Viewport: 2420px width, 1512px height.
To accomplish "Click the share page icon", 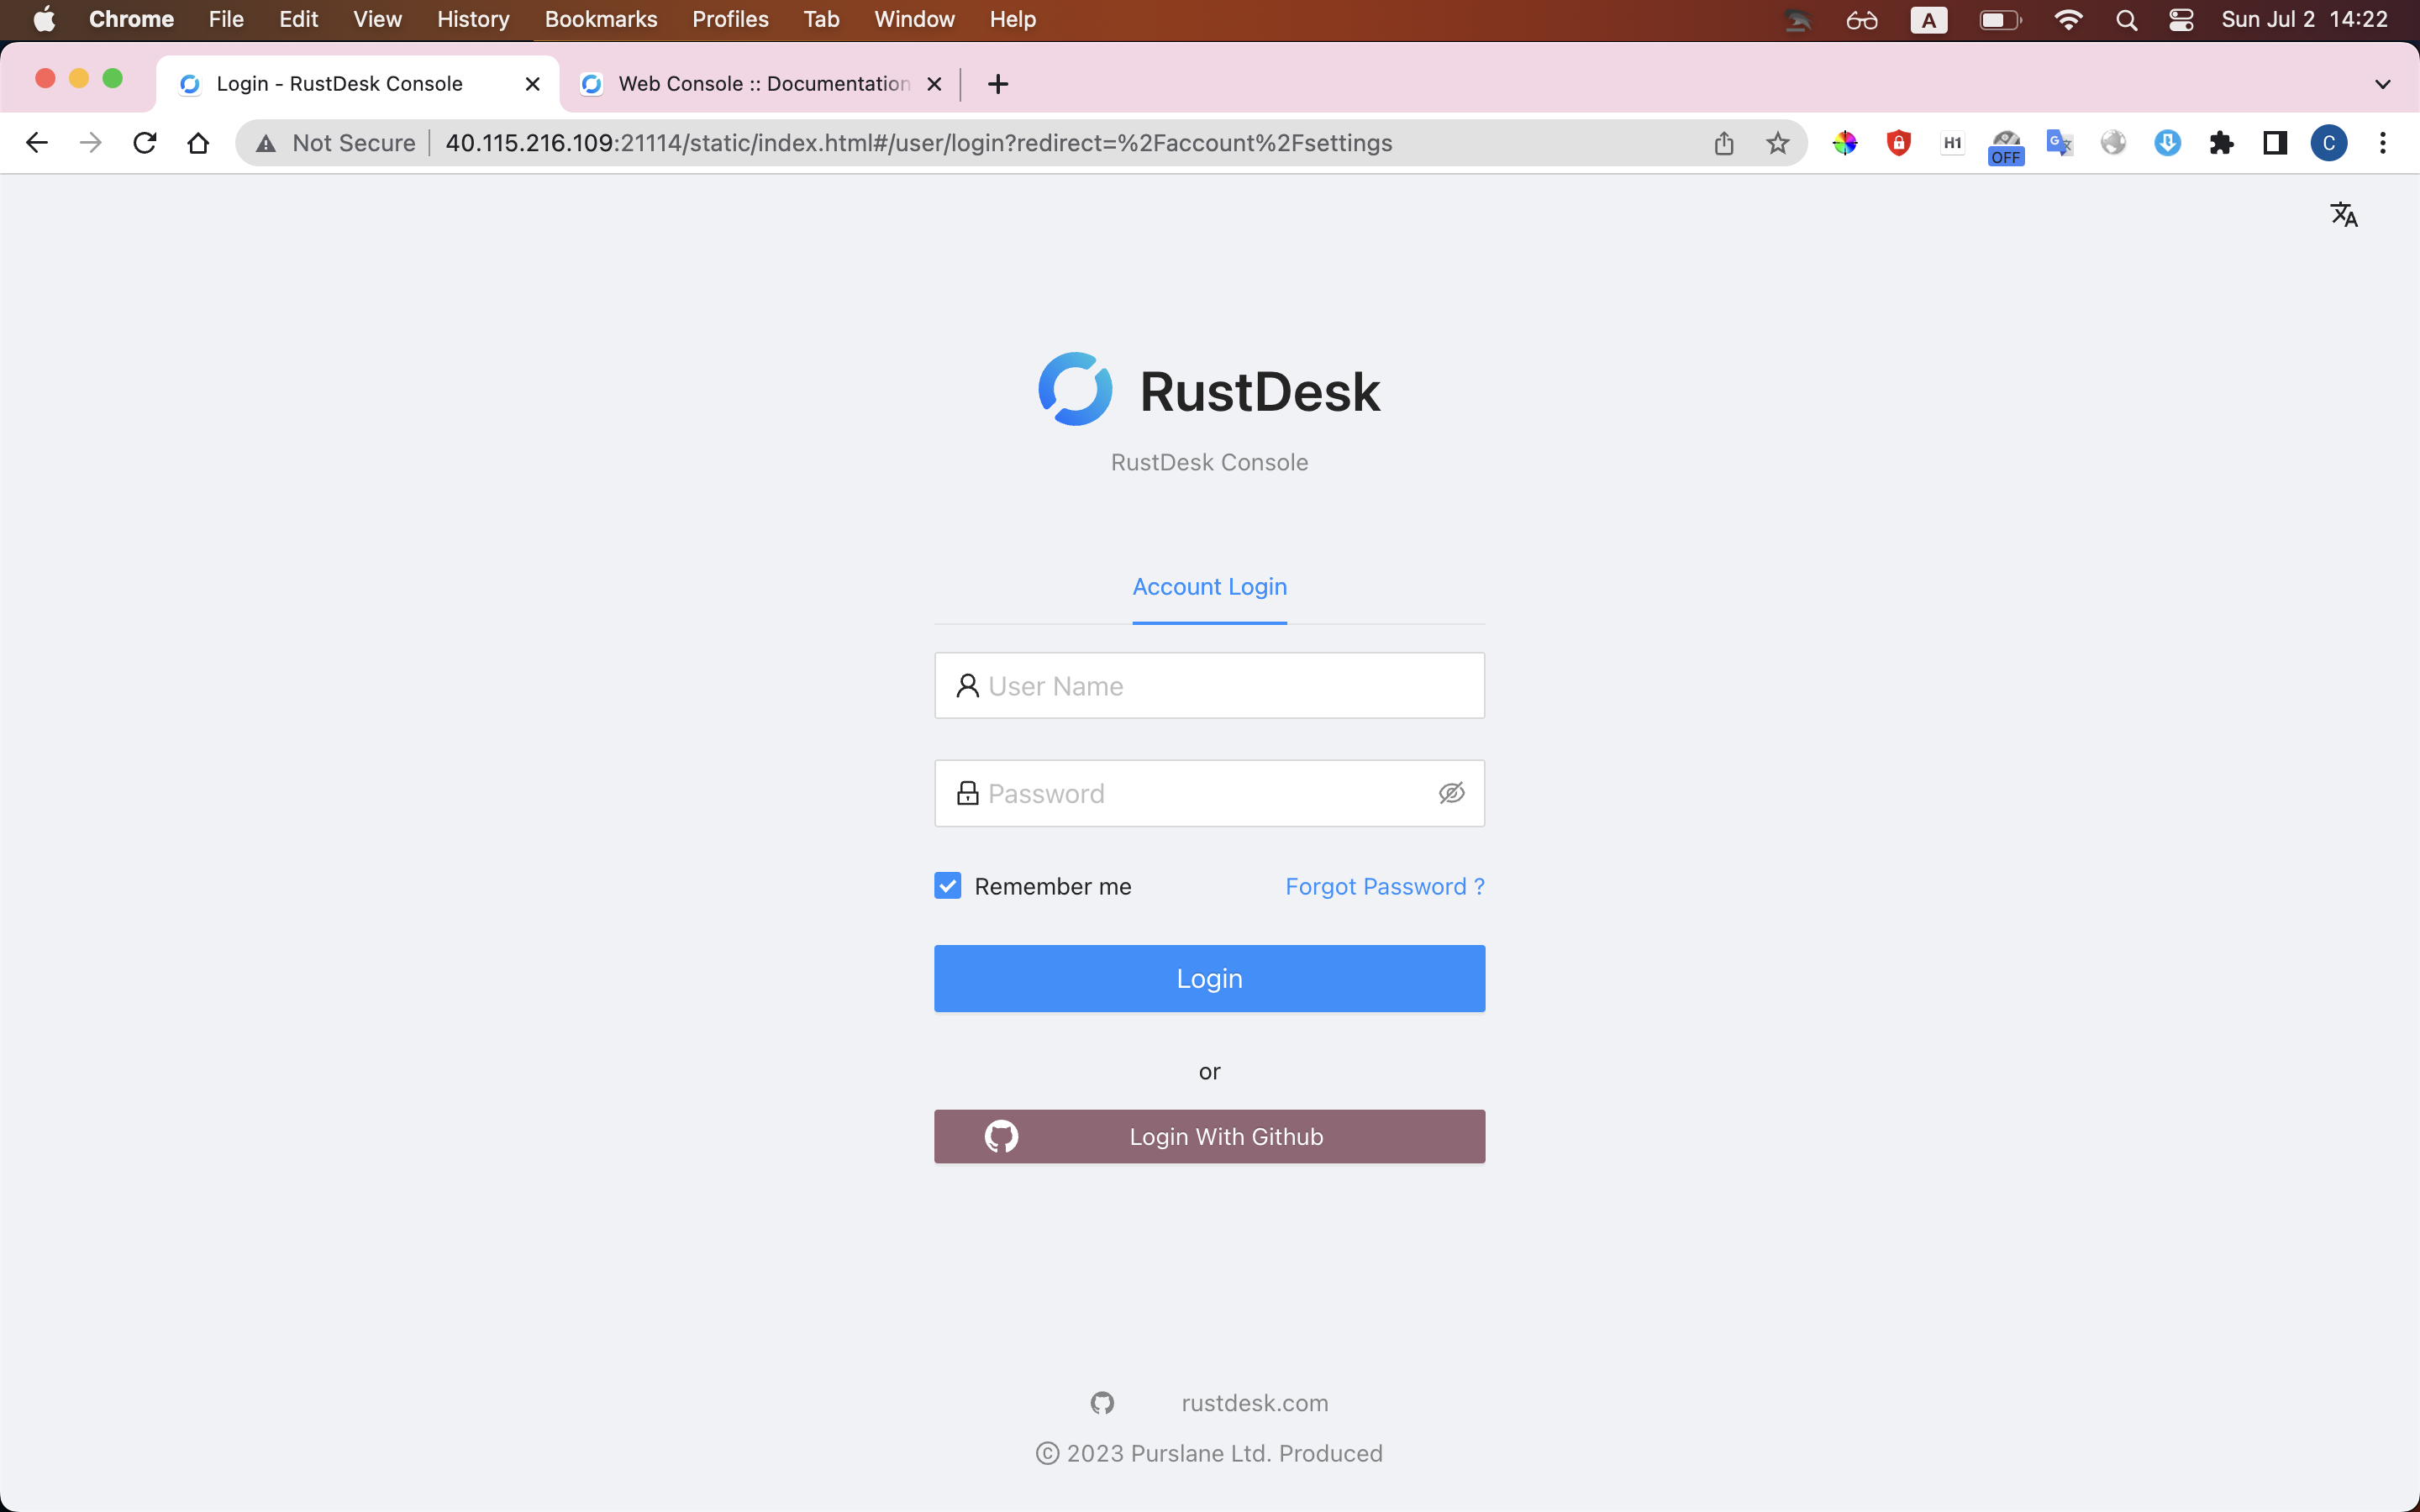I will tap(1723, 143).
